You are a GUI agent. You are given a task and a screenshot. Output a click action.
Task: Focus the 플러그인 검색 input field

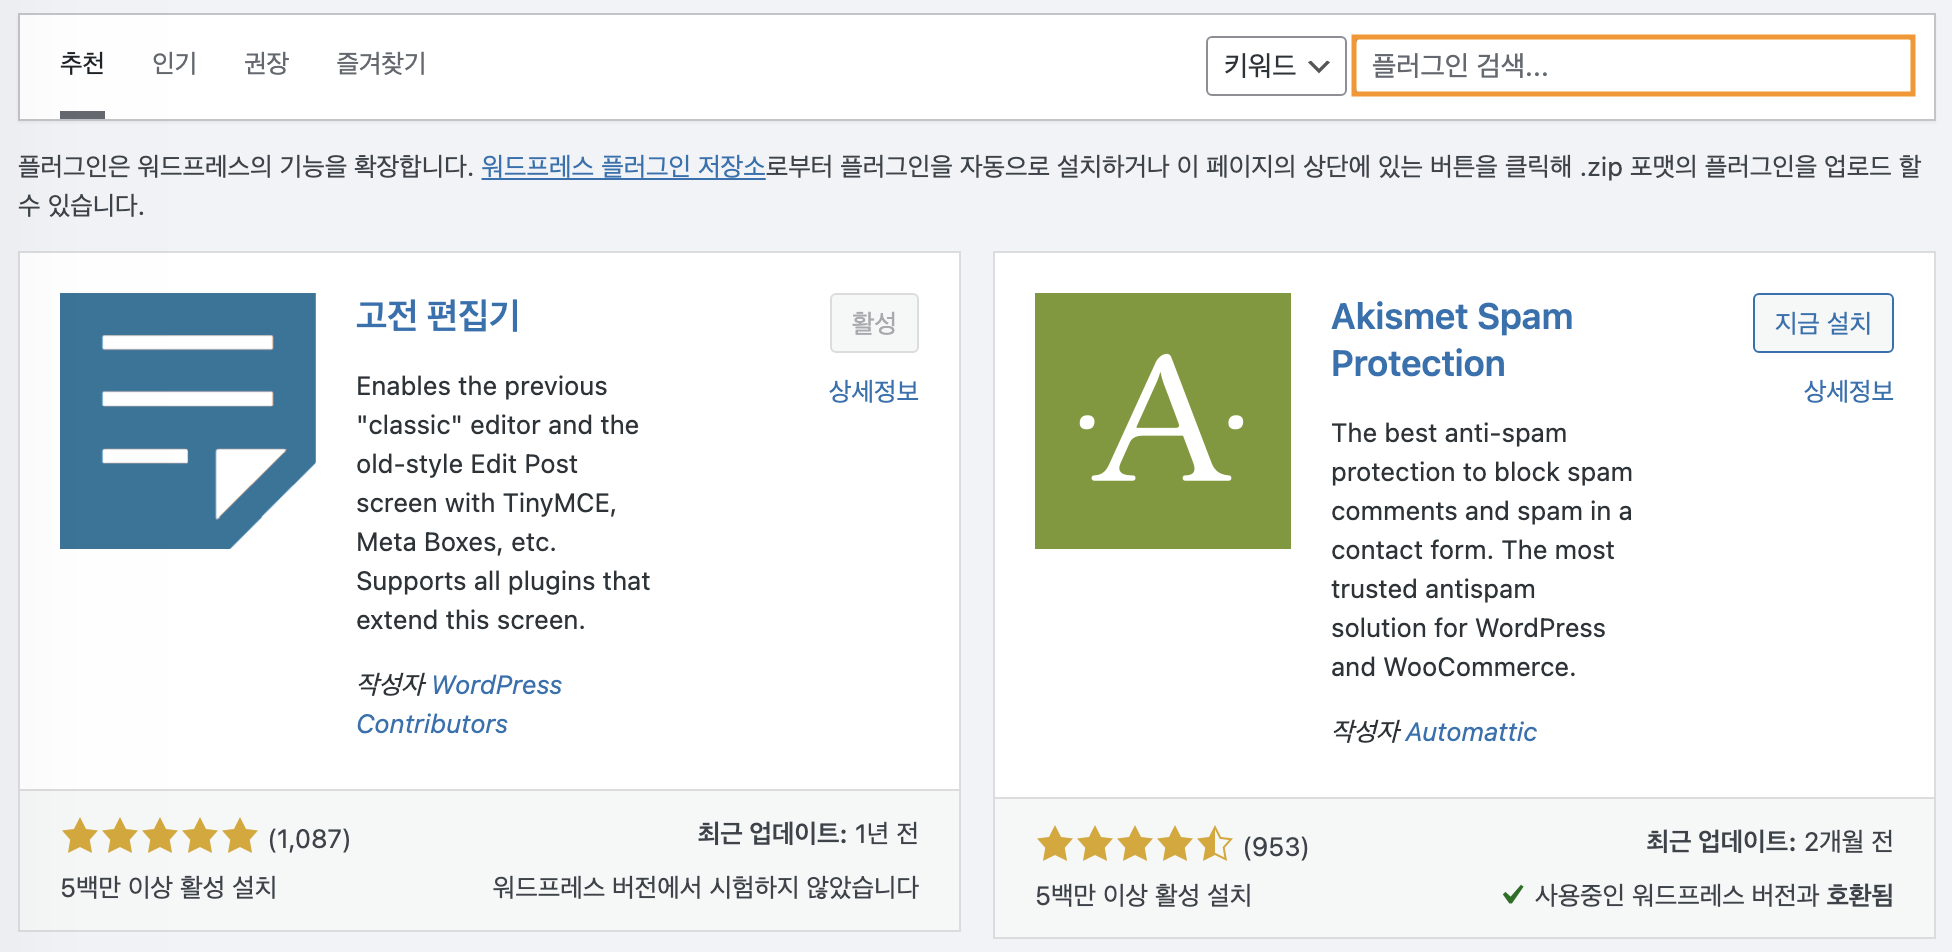tap(1633, 66)
